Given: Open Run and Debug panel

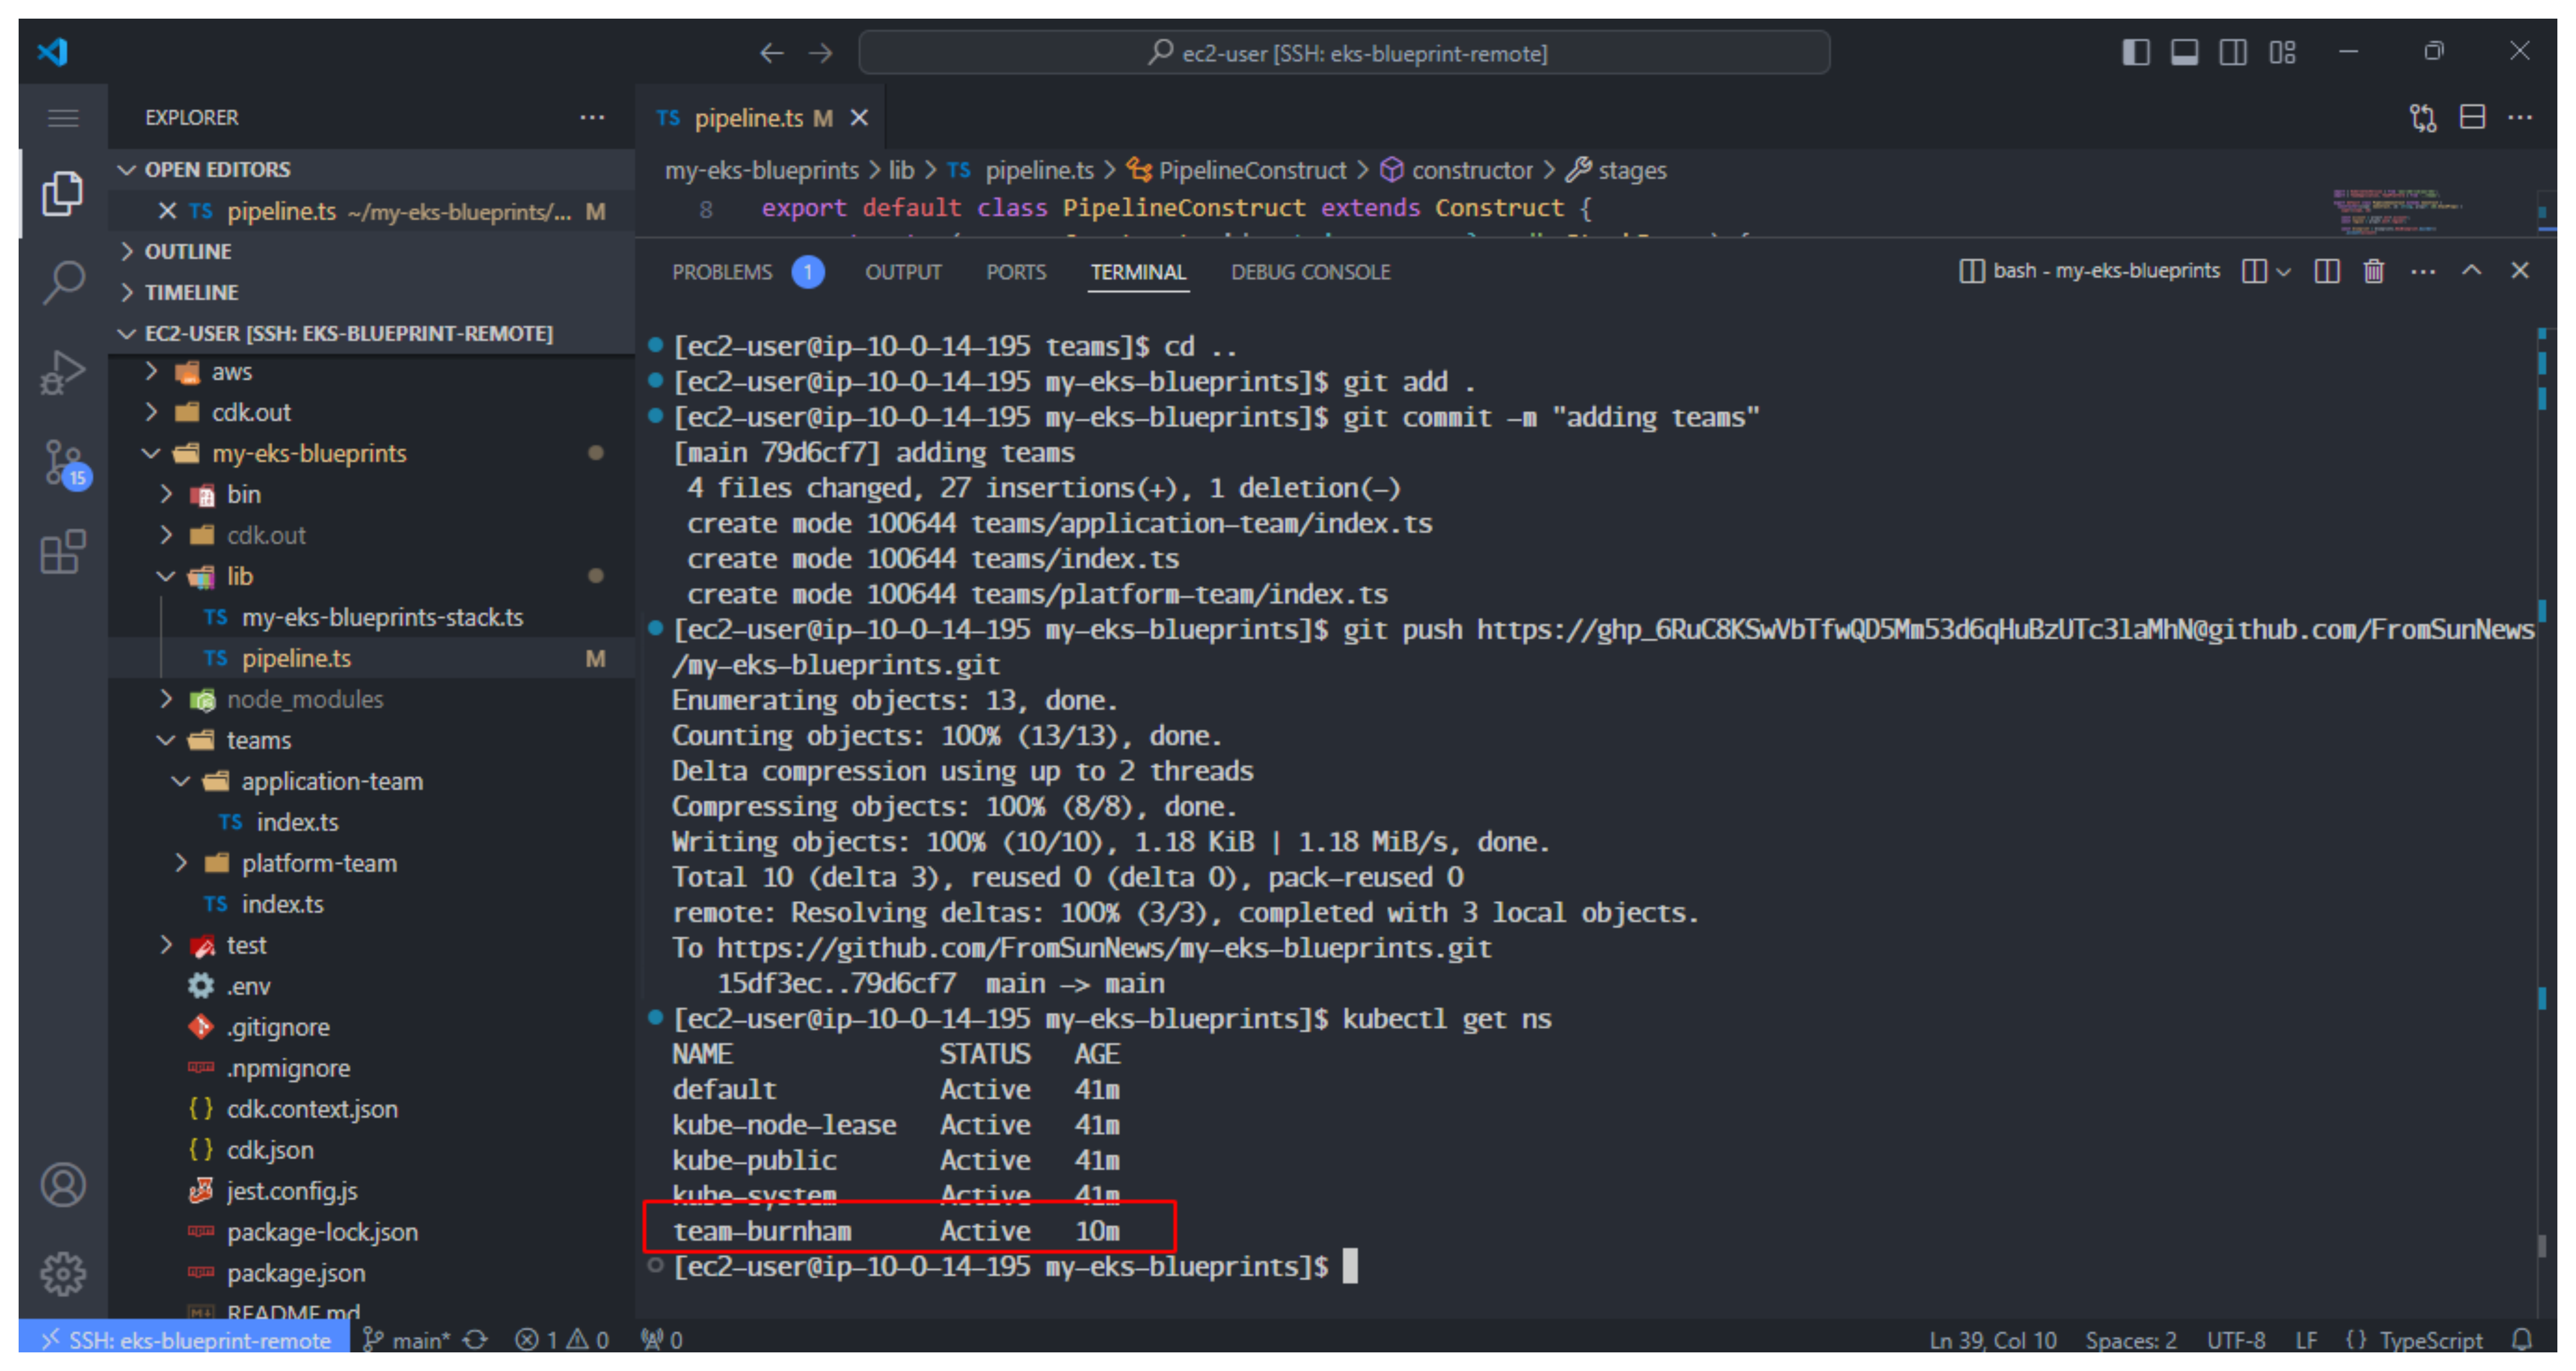Looking at the screenshot, I should (x=62, y=372).
